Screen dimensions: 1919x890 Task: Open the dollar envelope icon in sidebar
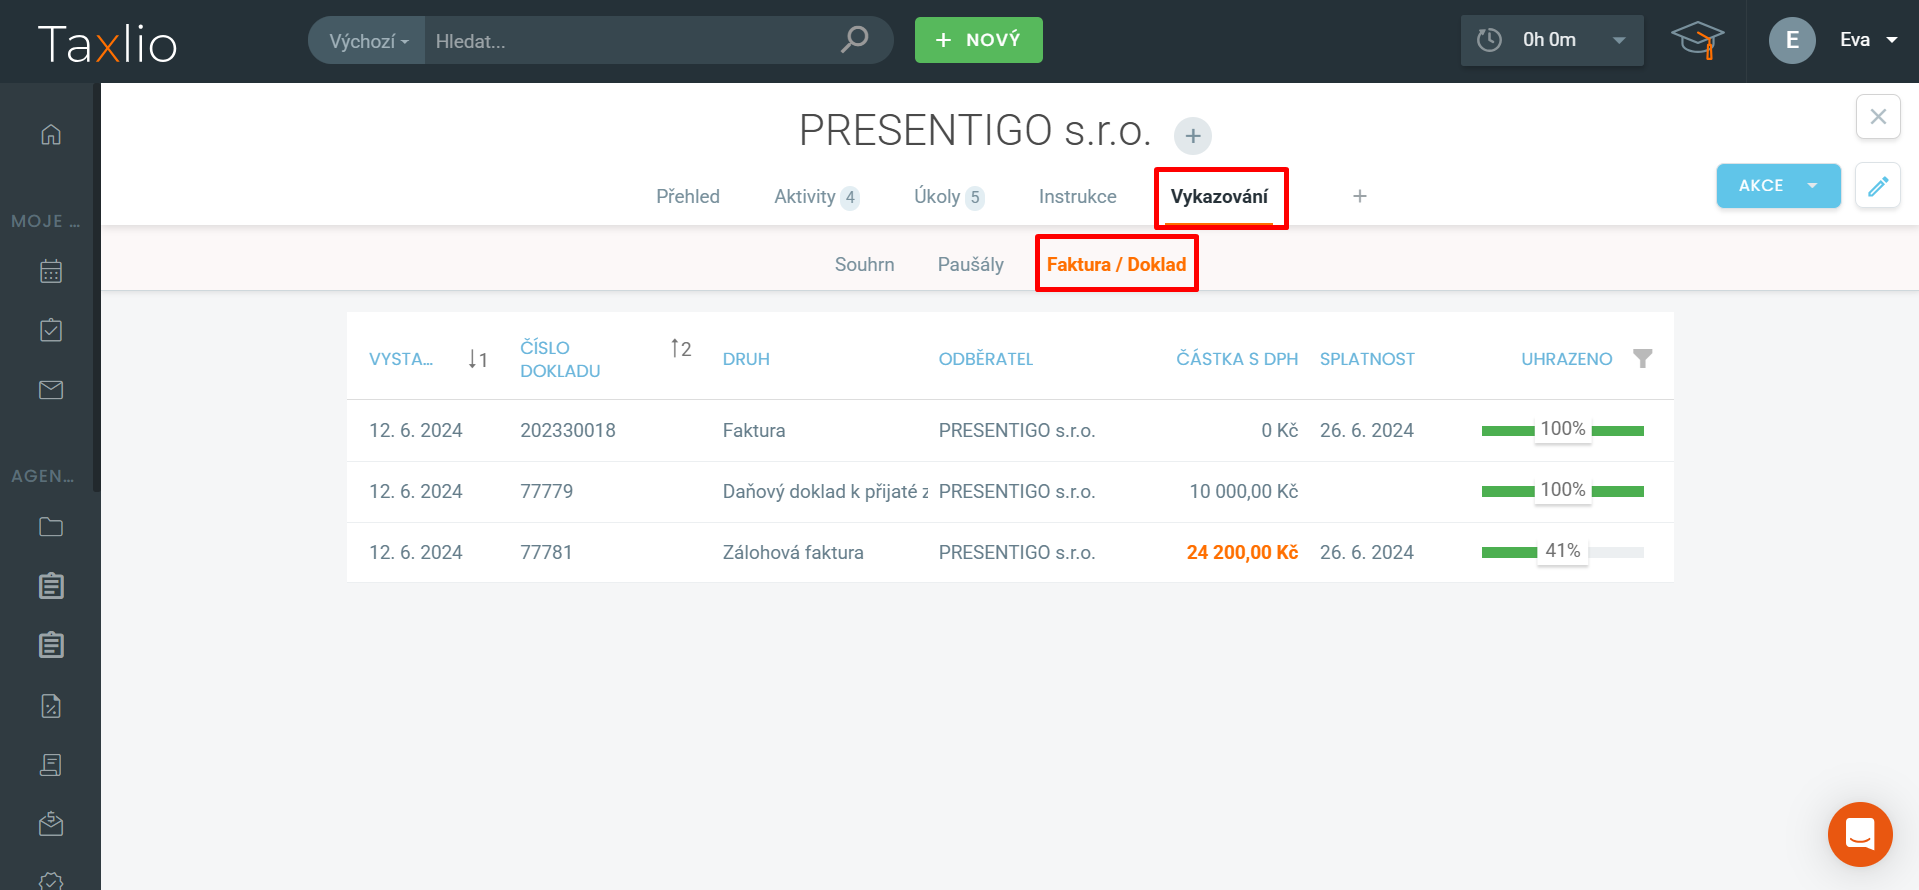click(x=51, y=823)
